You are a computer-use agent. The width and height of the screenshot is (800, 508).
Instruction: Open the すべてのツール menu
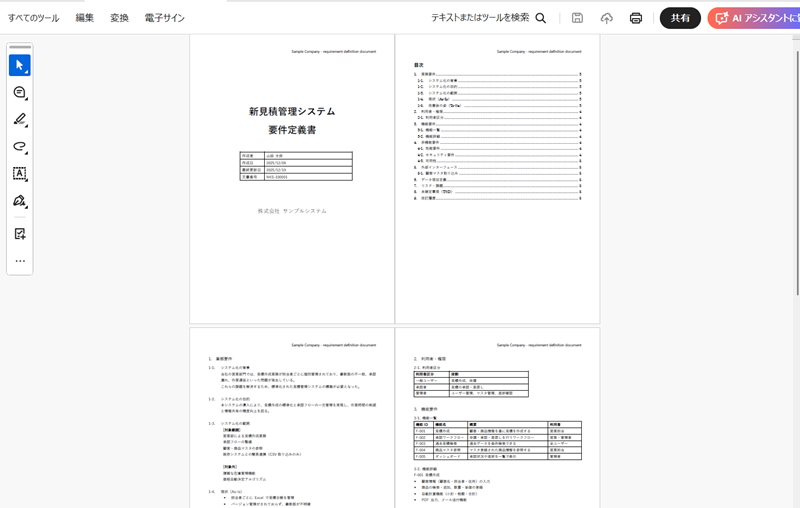[33, 18]
